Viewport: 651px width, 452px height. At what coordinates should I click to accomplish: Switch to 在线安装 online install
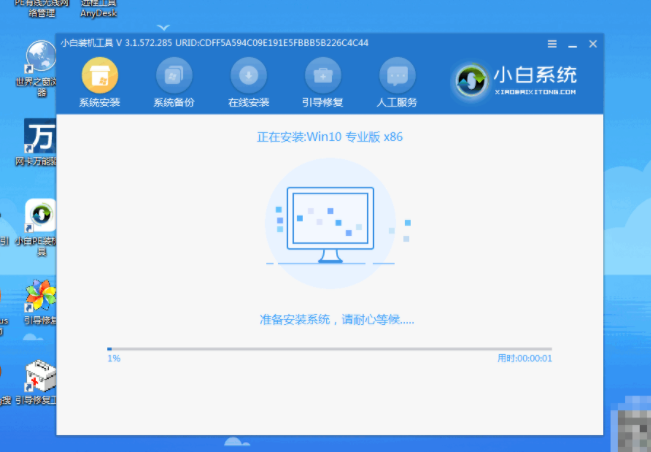(248, 76)
